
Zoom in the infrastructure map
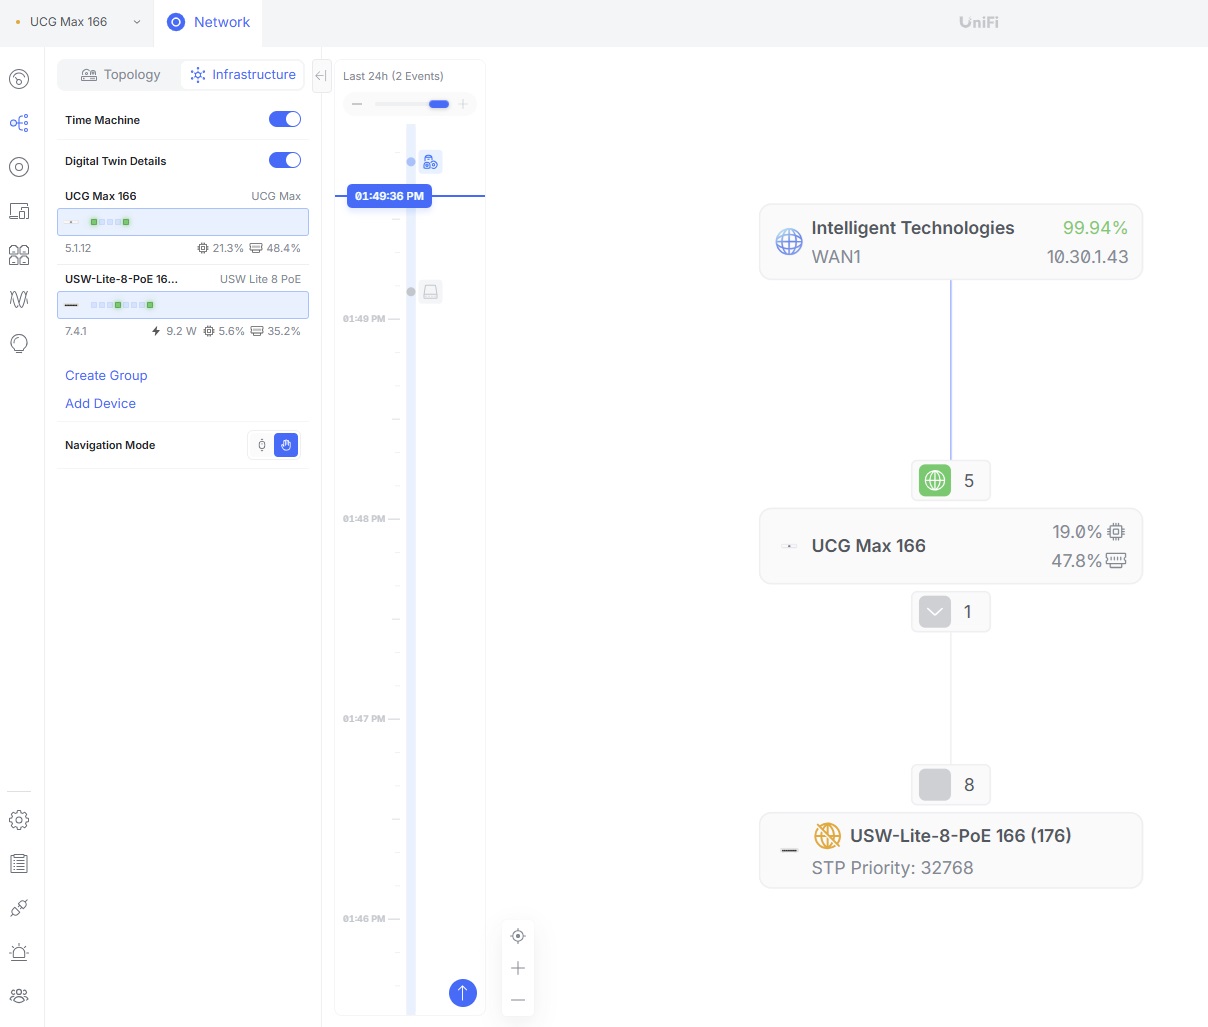pyautogui.click(x=518, y=968)
